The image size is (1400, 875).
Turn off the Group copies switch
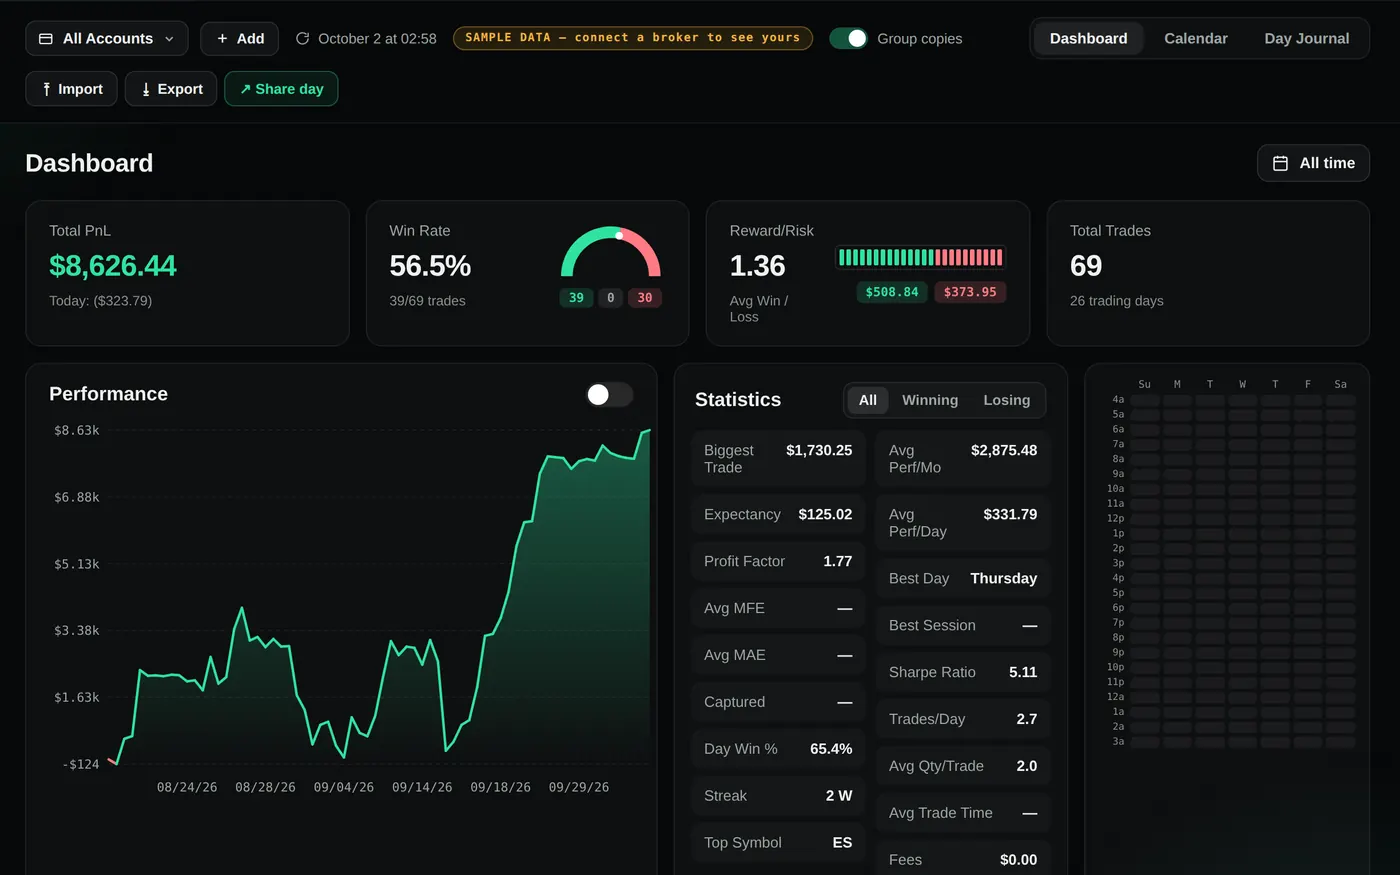tap(848, 38)
